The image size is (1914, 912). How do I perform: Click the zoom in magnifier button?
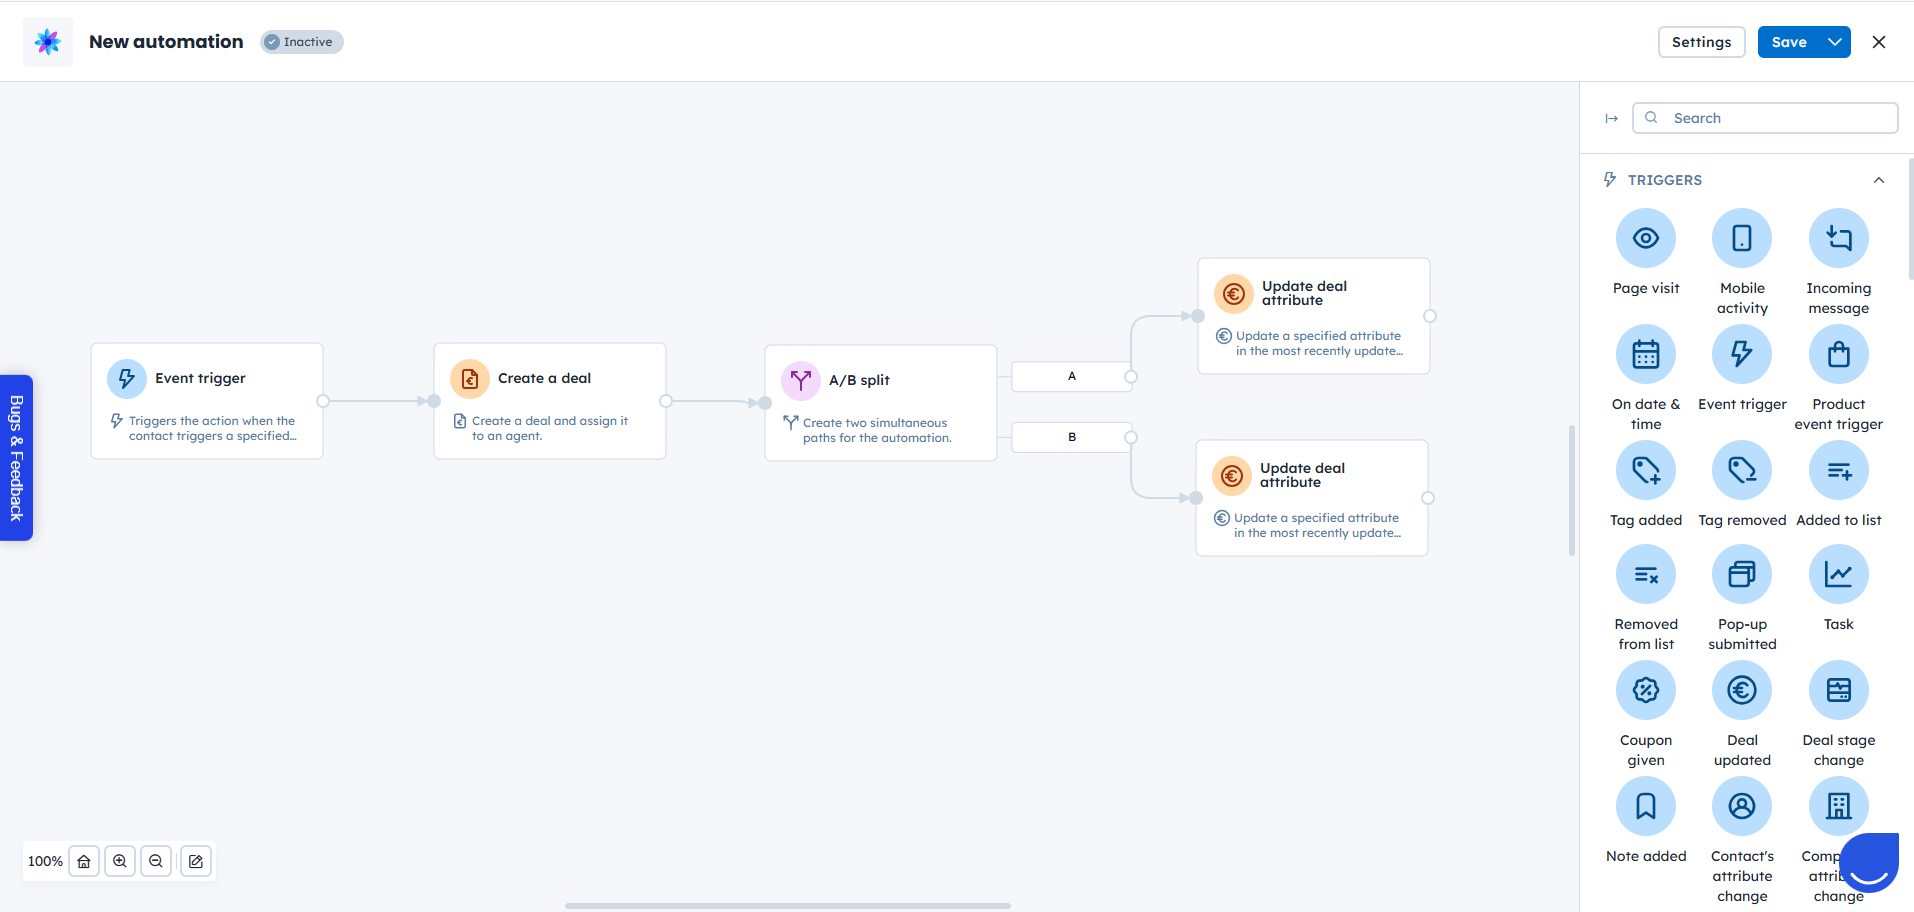click(120, 861)
